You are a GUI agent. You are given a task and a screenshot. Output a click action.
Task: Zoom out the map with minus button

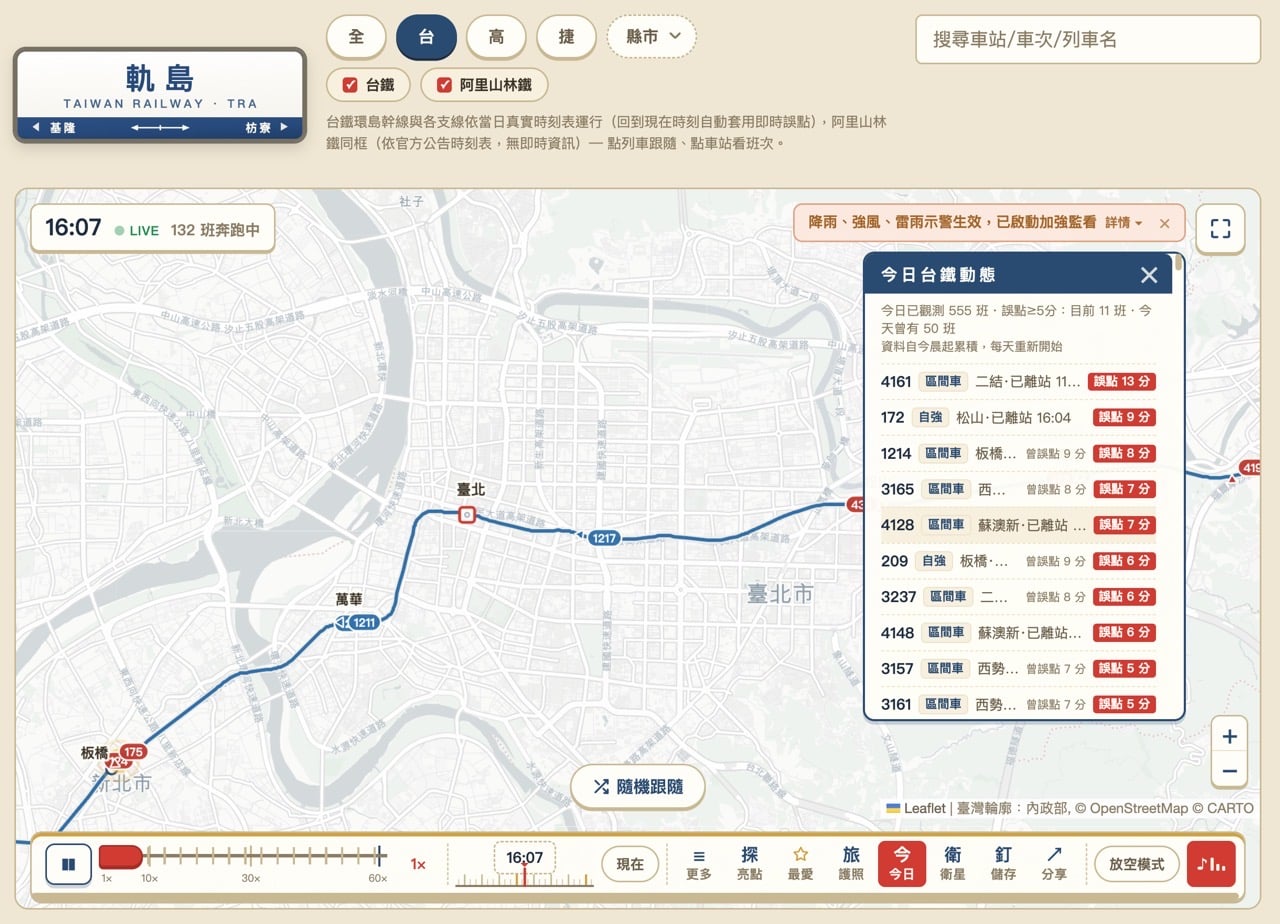tap(1229, 771)
